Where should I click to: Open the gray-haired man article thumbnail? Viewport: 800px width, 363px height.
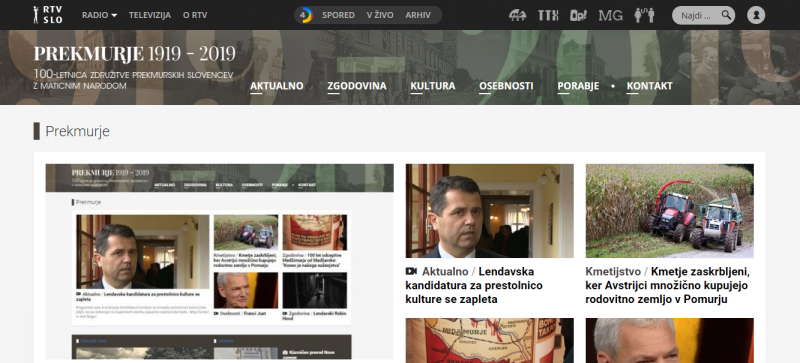point(669,341)
